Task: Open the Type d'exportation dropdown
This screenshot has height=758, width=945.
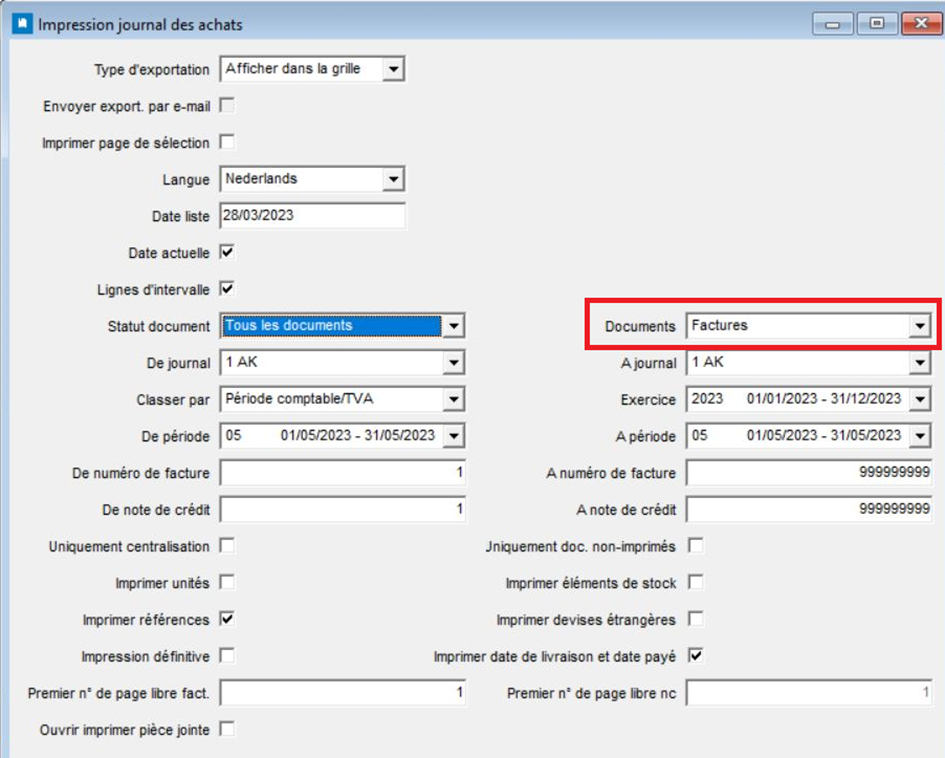Action: click(x=393, y=69)
